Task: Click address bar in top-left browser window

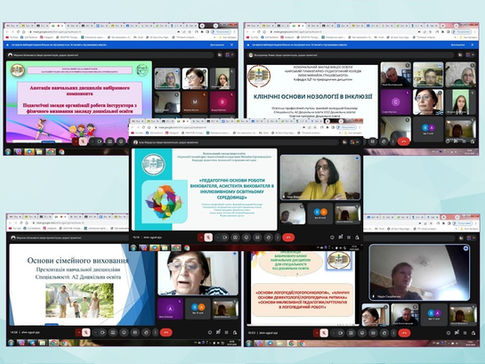Action: pos(103,32)
